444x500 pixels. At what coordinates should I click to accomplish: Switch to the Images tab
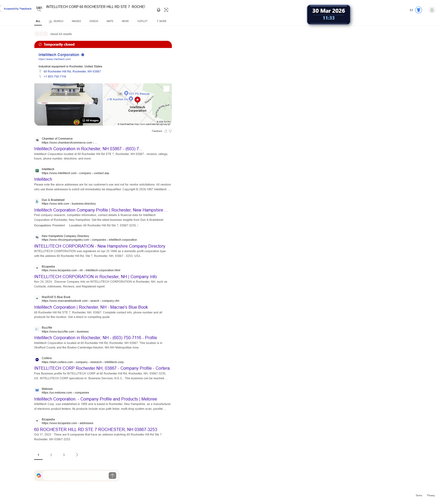(x=76, y=21)
